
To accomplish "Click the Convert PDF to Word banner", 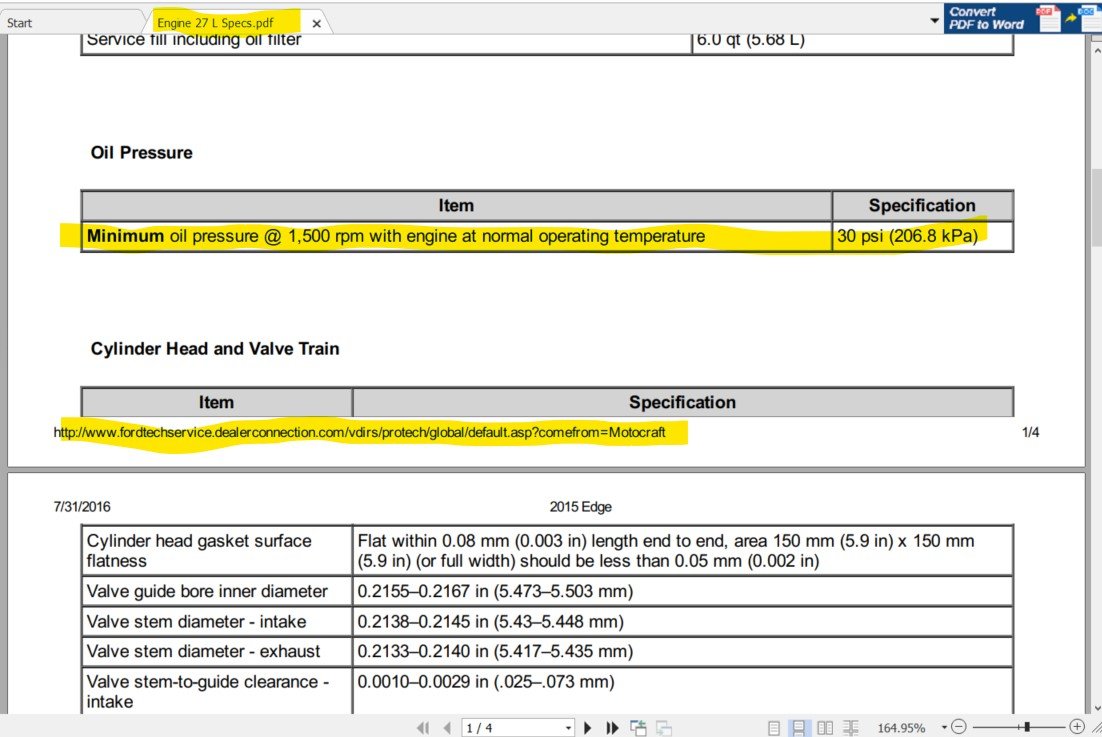I will point(1020,18).
